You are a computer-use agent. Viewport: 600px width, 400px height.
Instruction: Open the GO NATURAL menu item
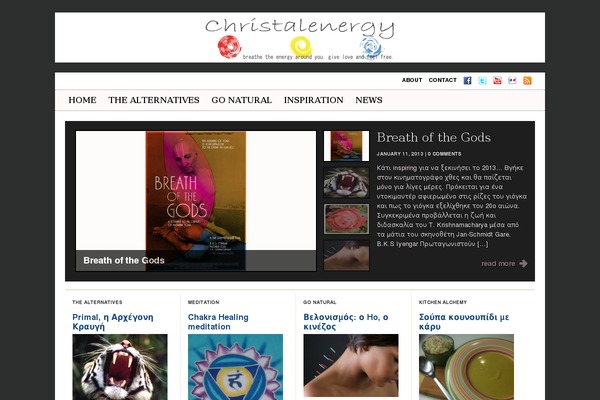click(241, 100)
